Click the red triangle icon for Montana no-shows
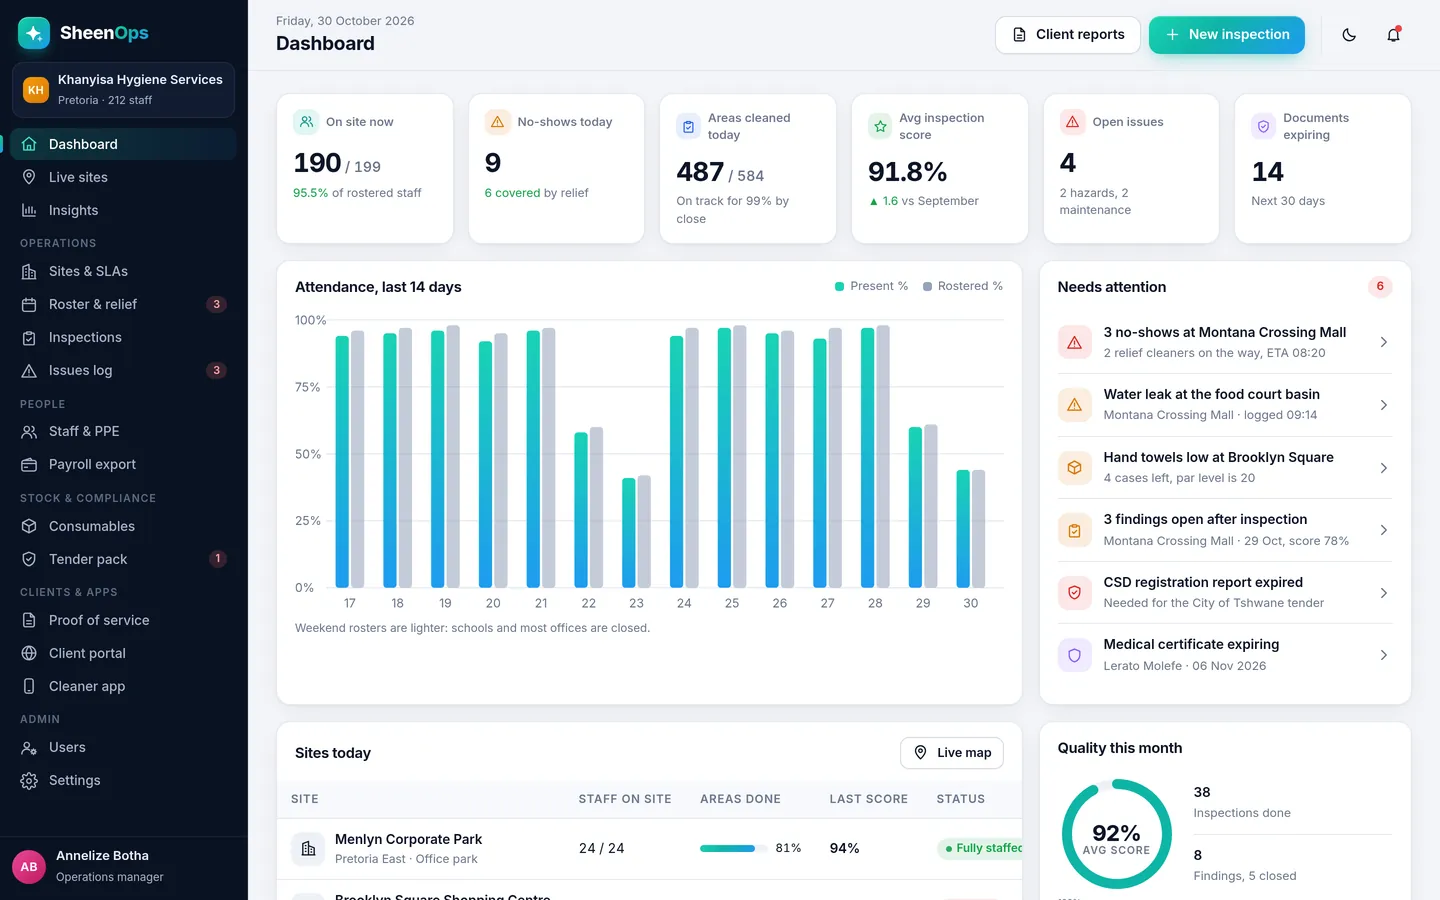 coord(1074,342)
